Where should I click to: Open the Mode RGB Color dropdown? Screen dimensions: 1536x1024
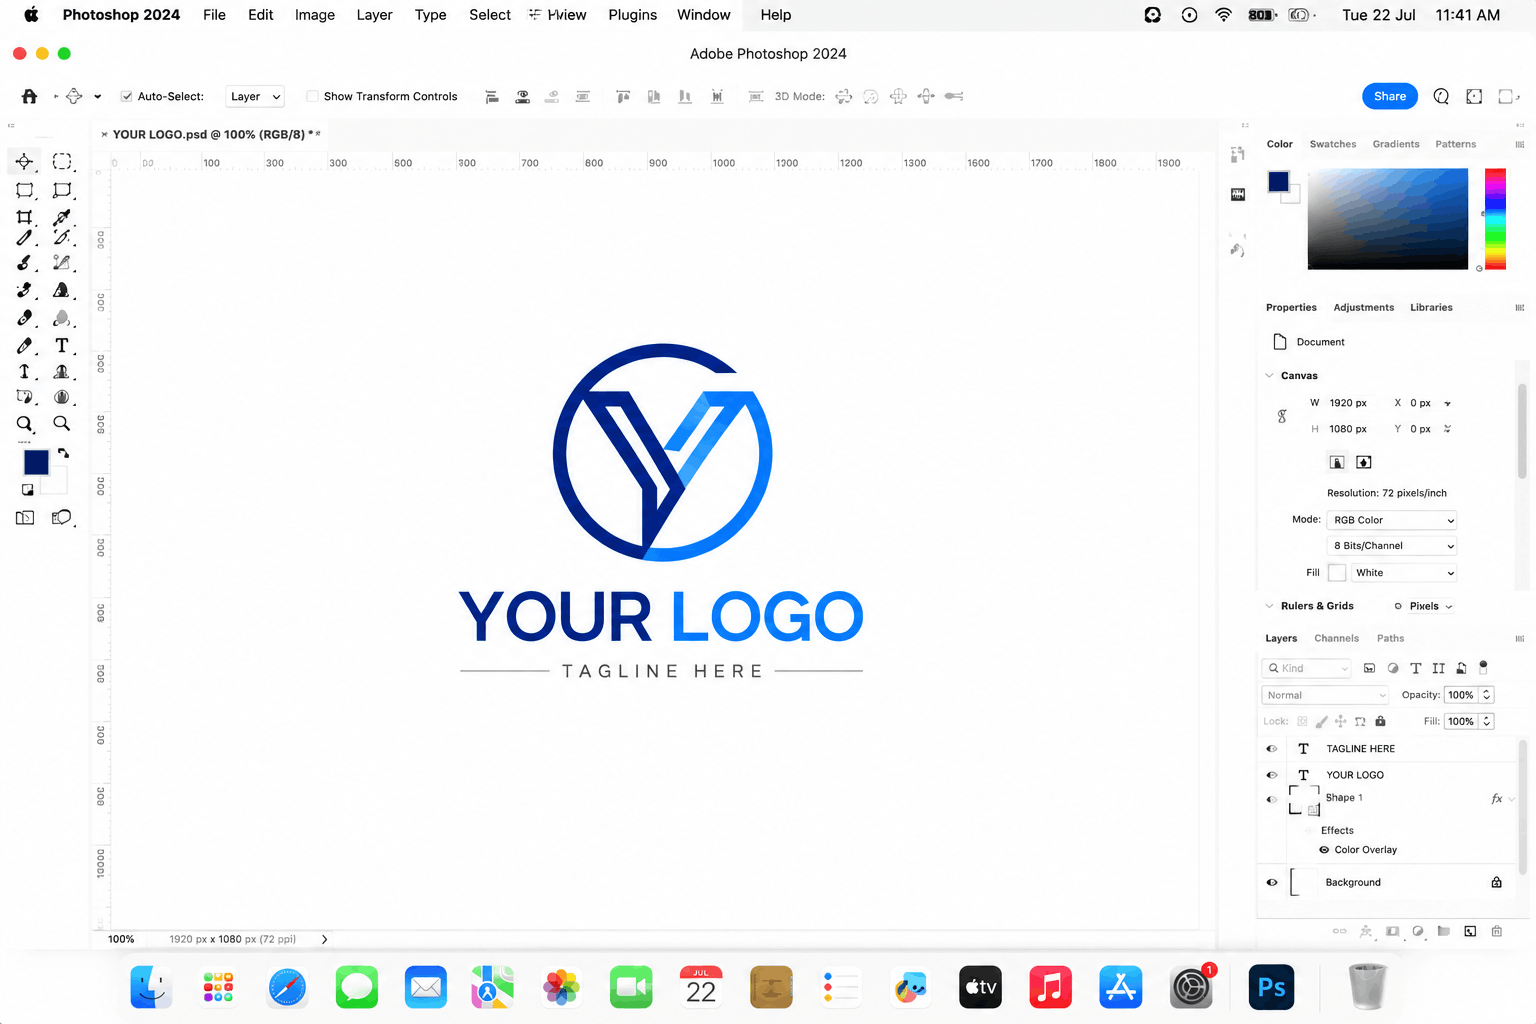[1391, 520]
